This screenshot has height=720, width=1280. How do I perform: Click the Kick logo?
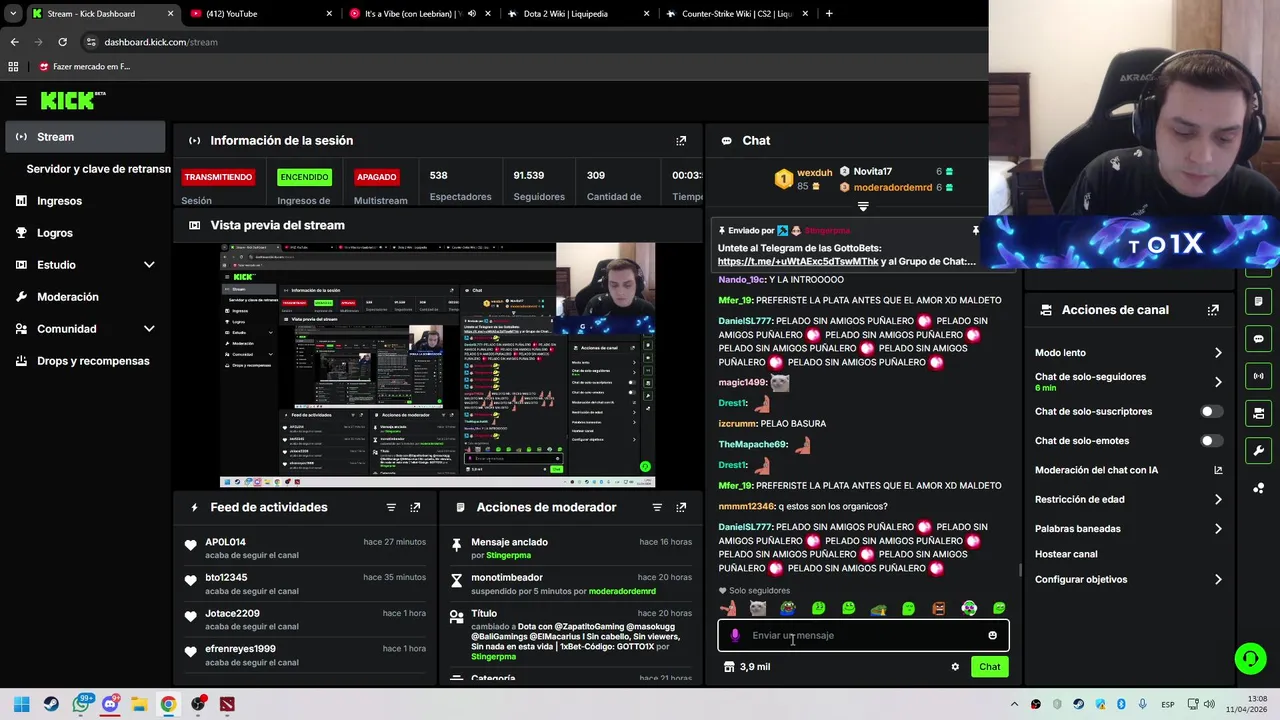coord(73,100)
